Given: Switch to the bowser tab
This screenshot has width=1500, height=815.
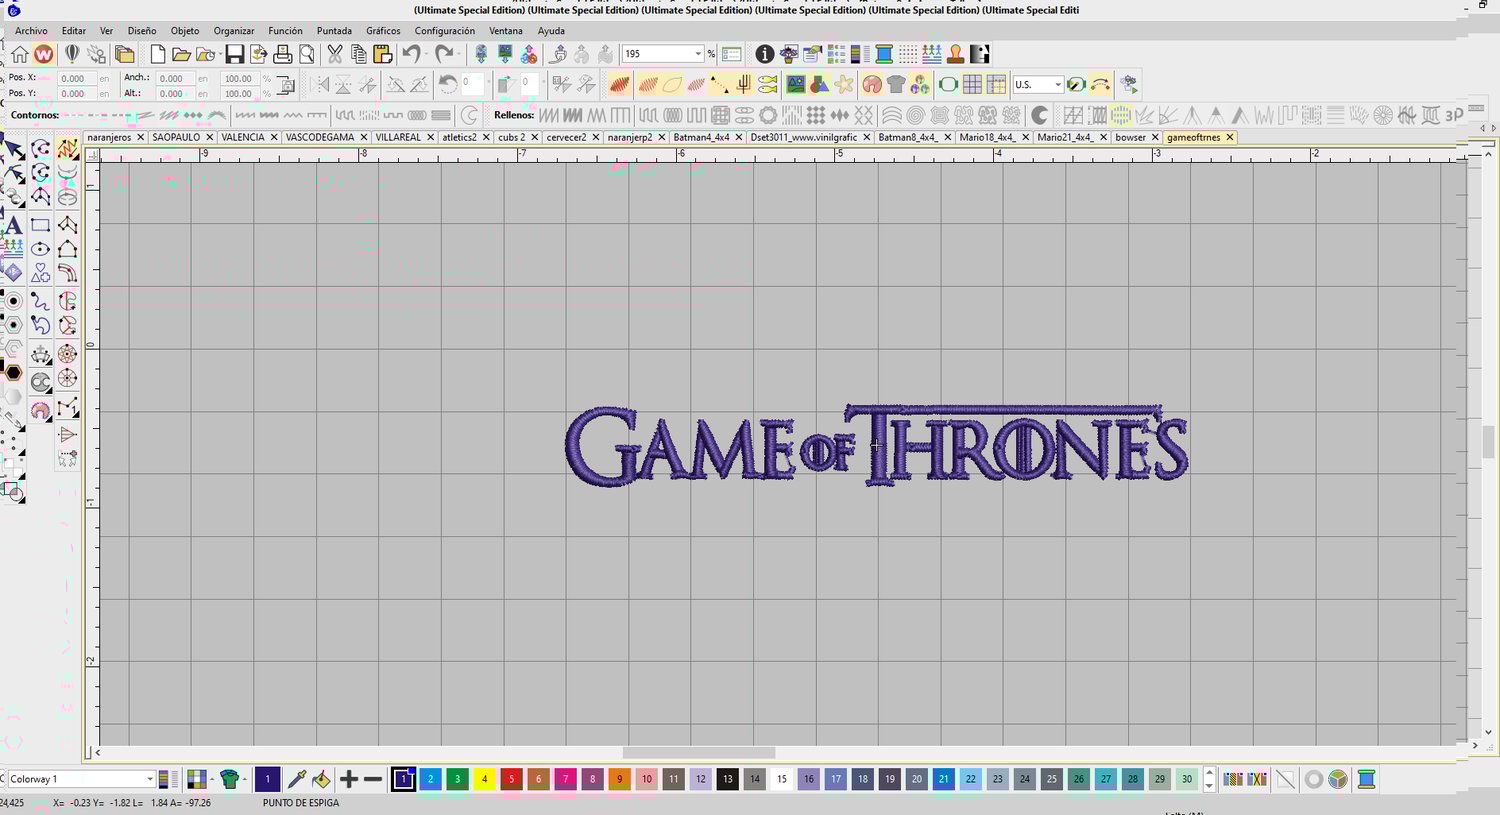Looking at the screenshot, I should tap(1131, 137).
